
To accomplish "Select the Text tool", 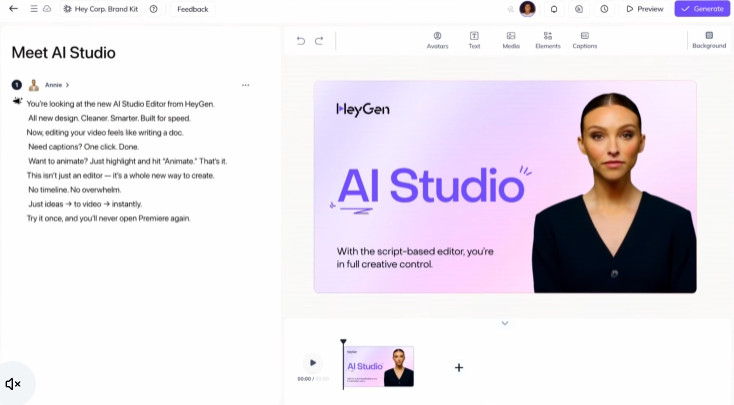I will pyautogui.click(x=474, y=40).
